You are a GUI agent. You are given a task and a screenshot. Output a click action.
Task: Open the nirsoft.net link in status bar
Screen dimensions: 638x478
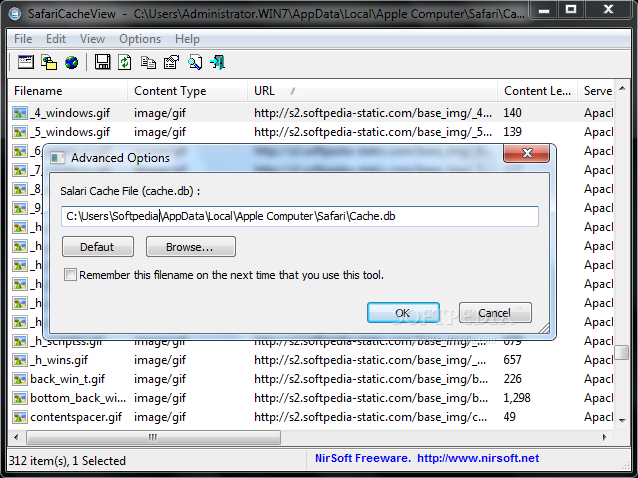click(x=478, y=458)
